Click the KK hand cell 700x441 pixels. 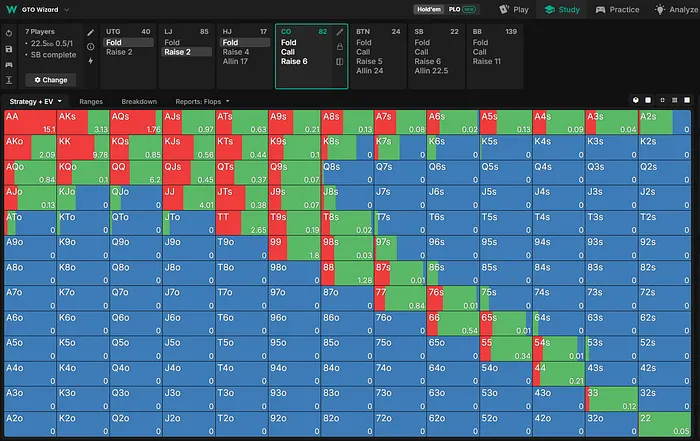[83, 148]
